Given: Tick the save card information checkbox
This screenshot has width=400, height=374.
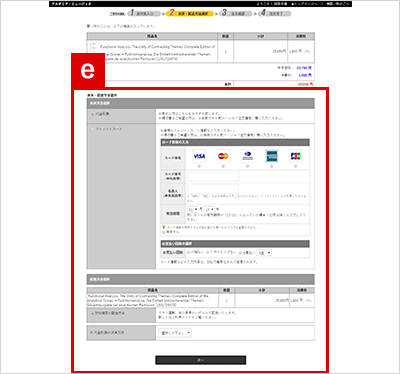Looking at the screenshot, I should coord(163,232).
